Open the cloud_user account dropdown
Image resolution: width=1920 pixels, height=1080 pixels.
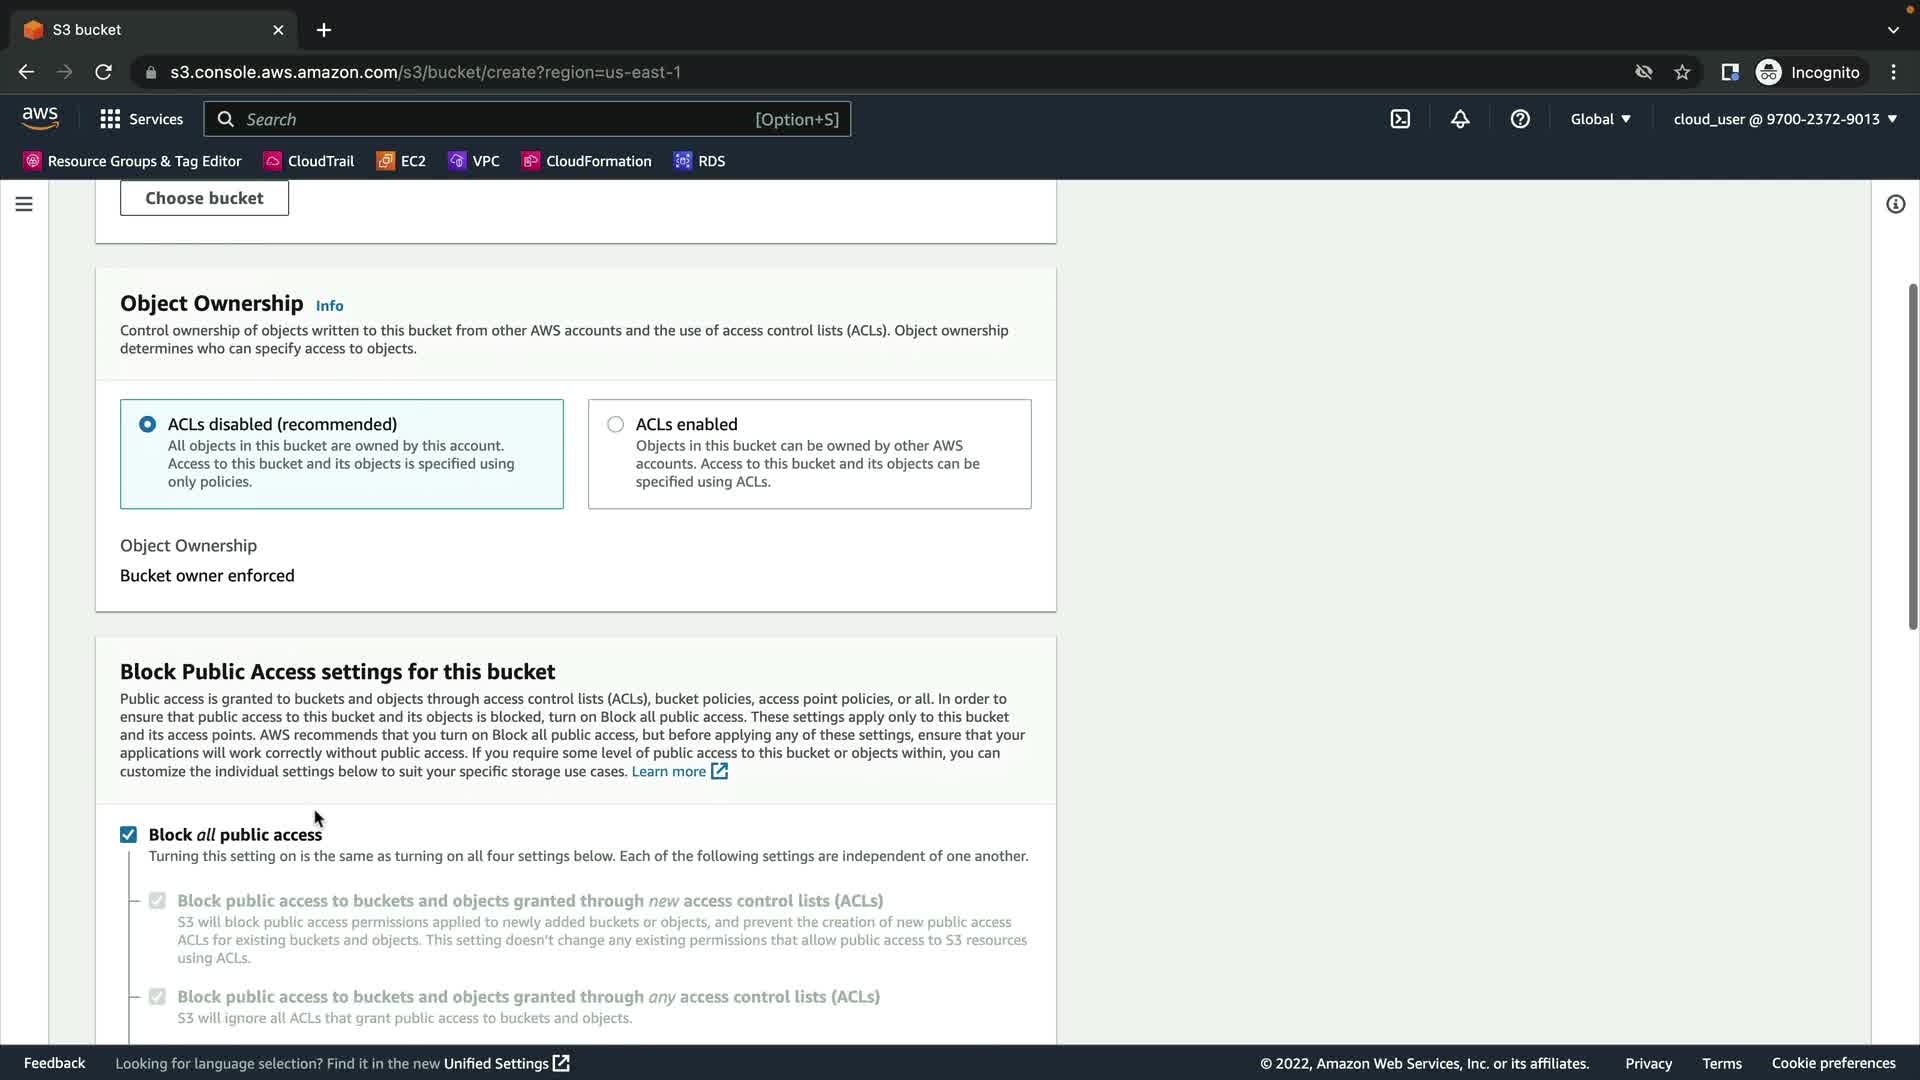tap(1785, 119)
